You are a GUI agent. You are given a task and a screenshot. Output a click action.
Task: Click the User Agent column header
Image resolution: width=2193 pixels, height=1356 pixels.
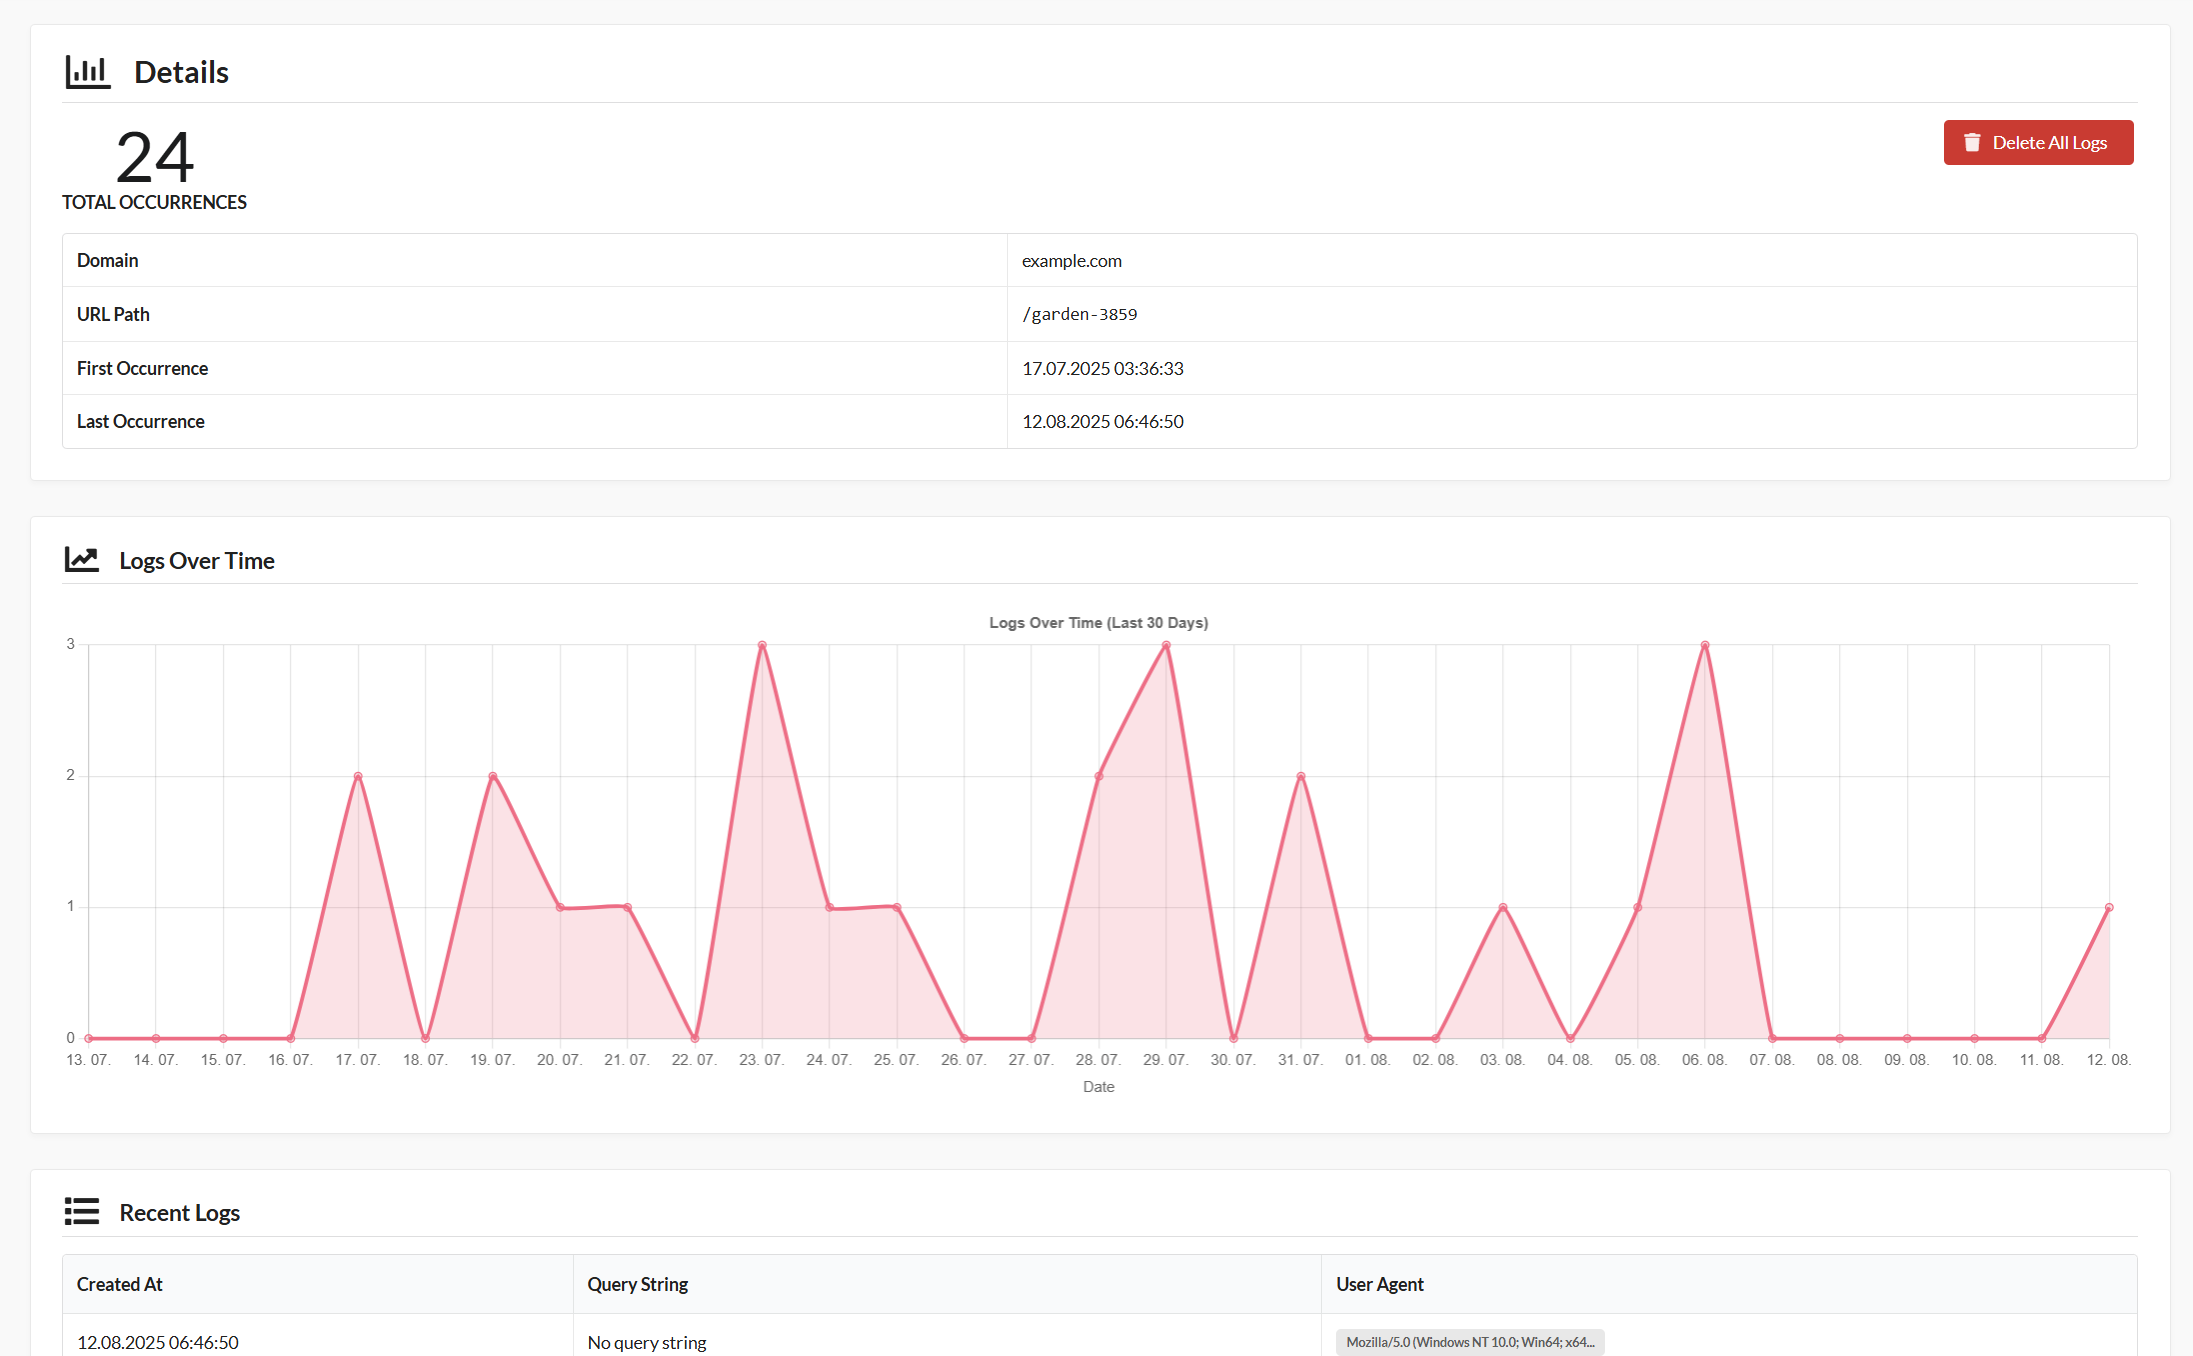(1379, 1284)
